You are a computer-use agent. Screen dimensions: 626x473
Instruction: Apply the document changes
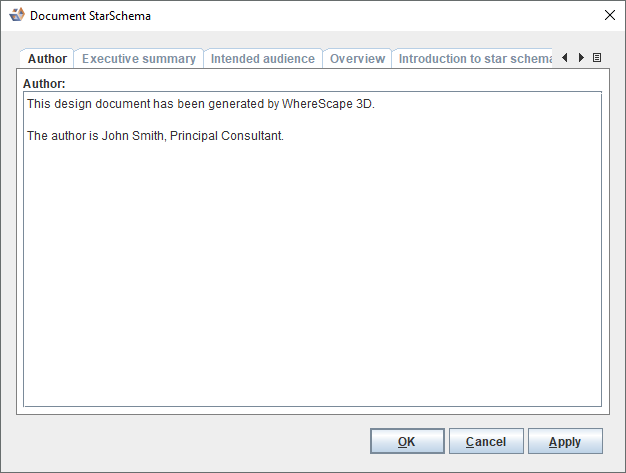coord(565,441)
